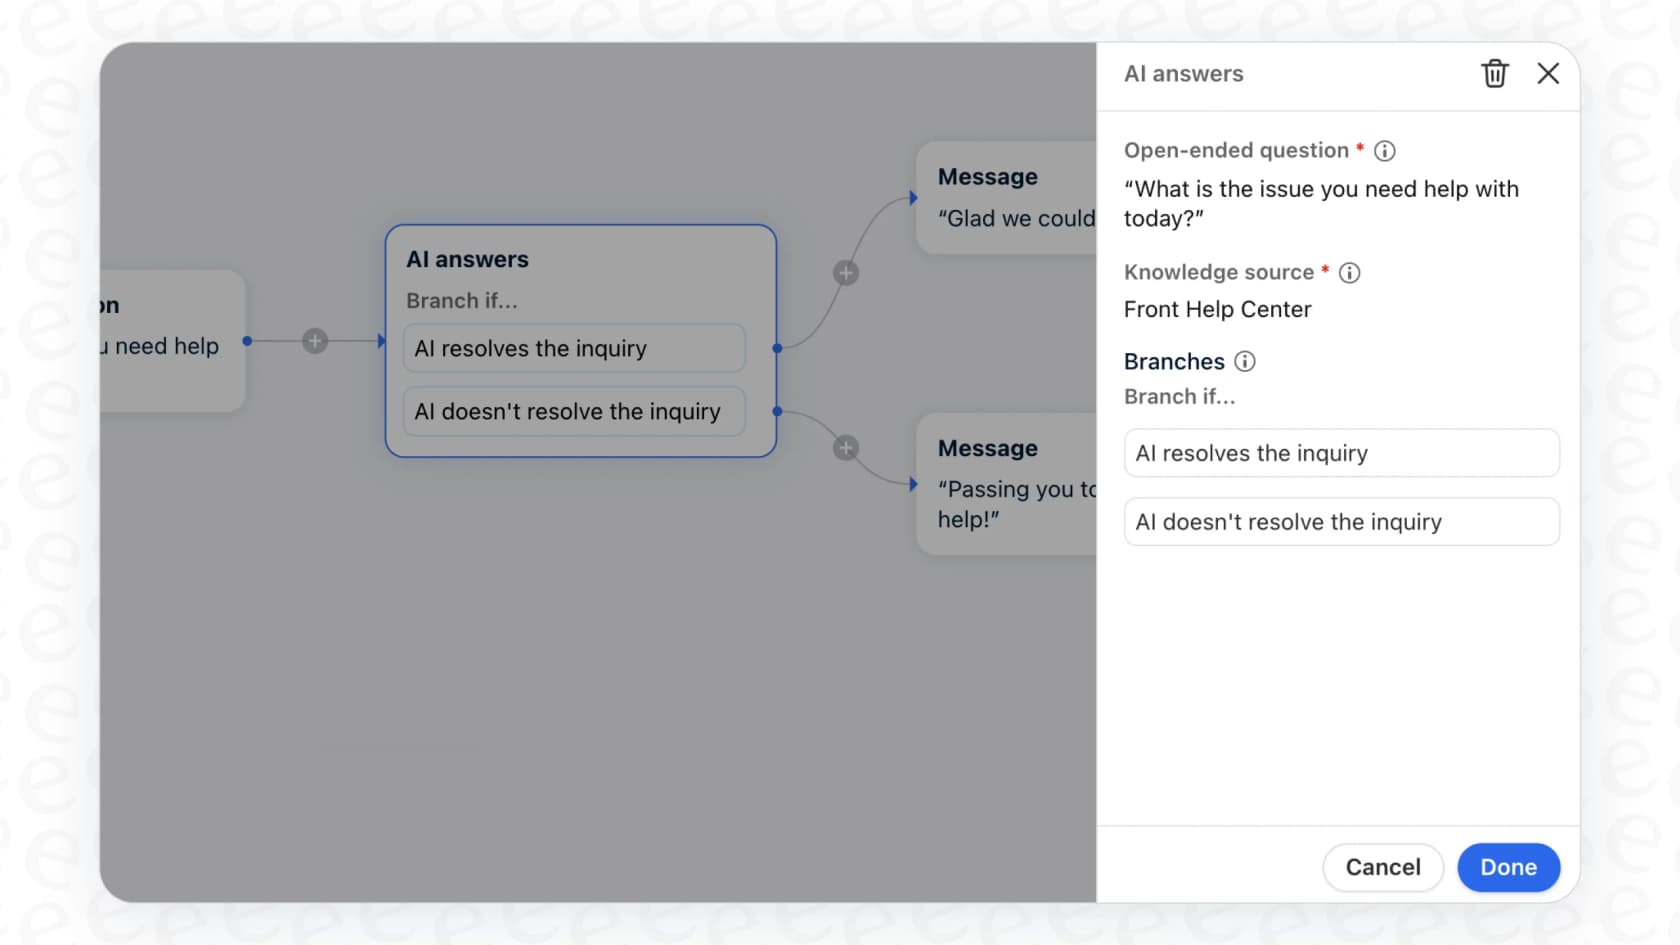
Task: Select 'AI resolves the inquiry' field in panel
Action: click(1341, 453)
